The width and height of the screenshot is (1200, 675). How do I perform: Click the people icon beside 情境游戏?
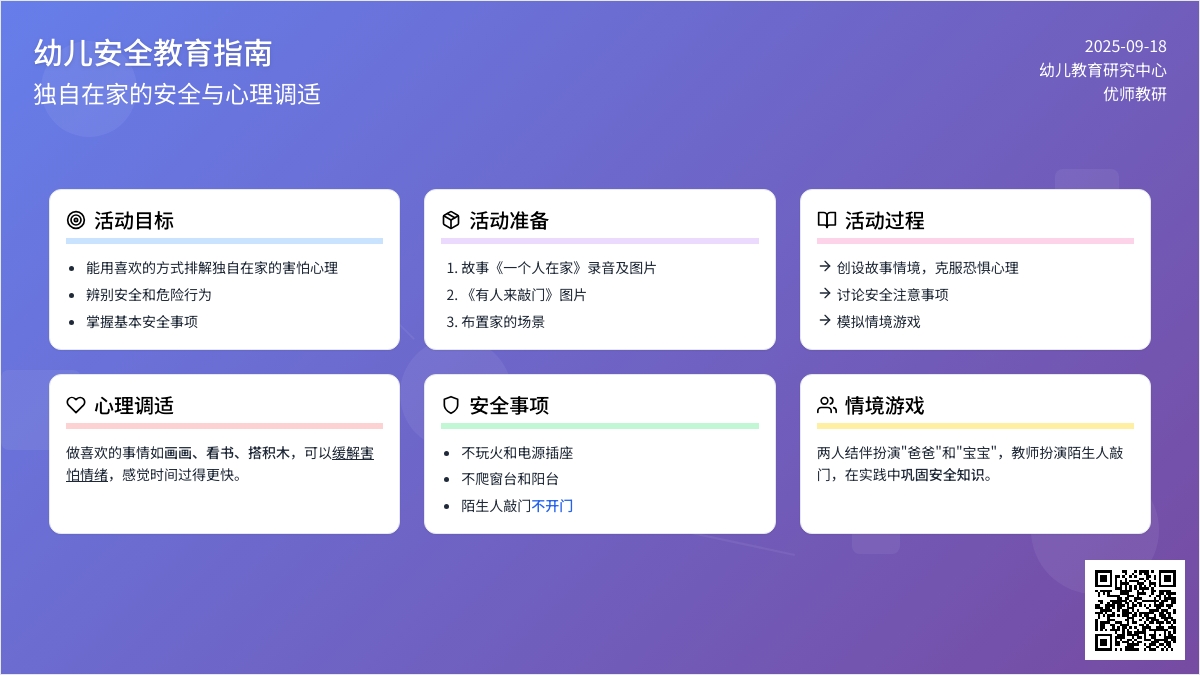826,405
